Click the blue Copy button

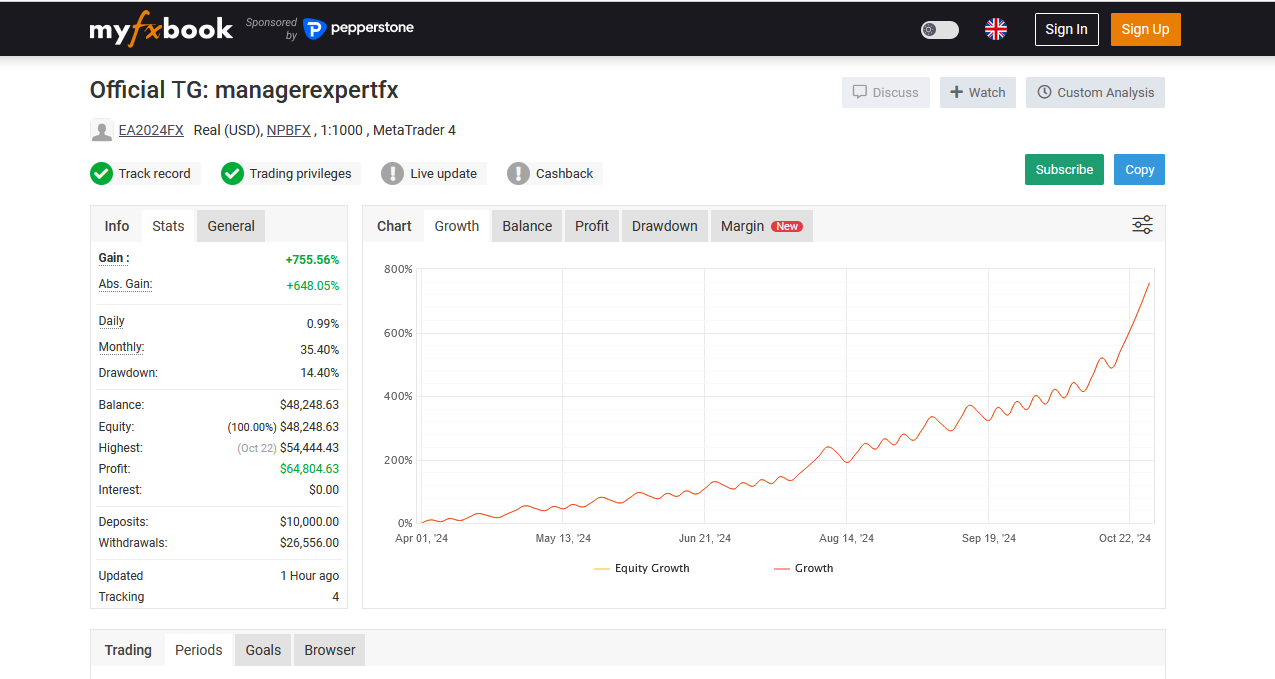pos(1139,169)
